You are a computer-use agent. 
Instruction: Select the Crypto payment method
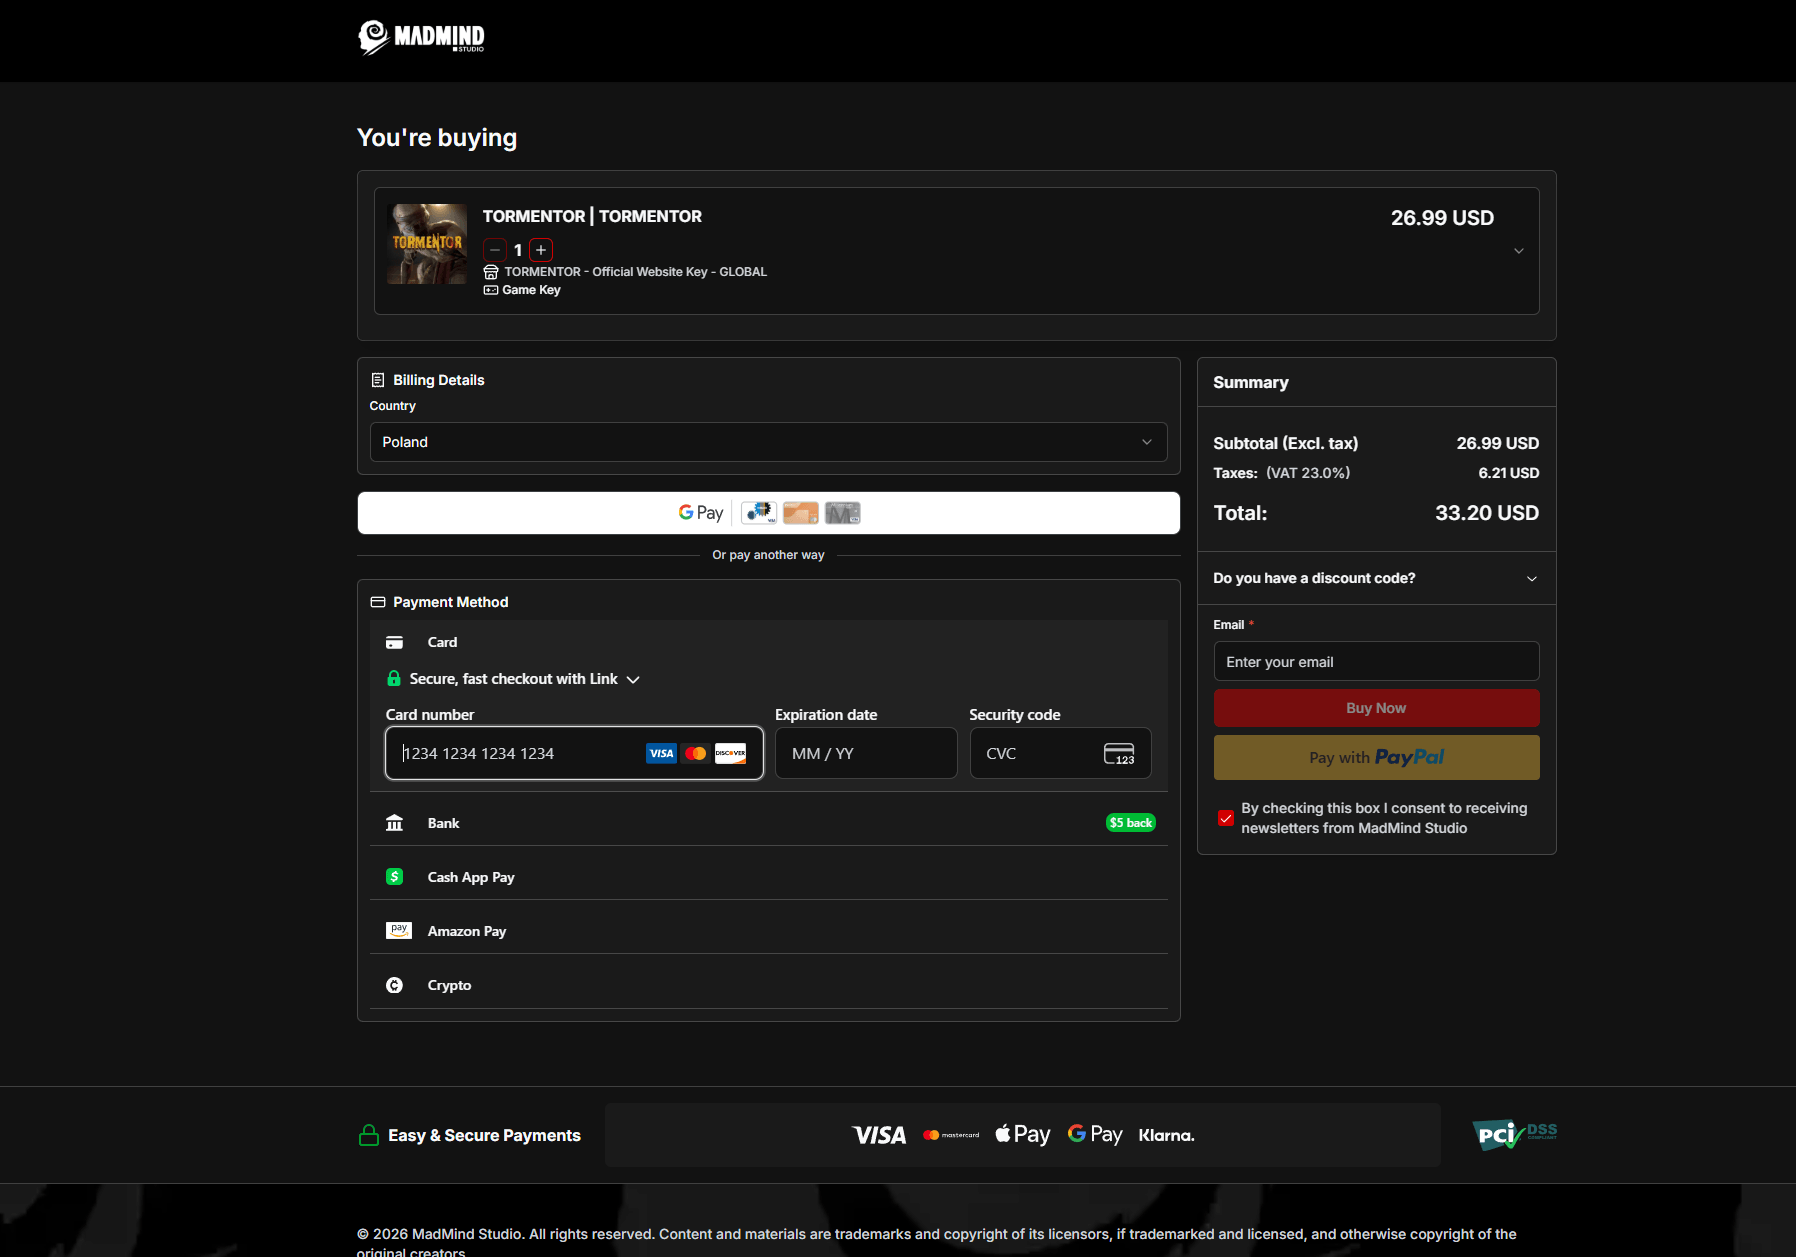click(x=768, y=985)
